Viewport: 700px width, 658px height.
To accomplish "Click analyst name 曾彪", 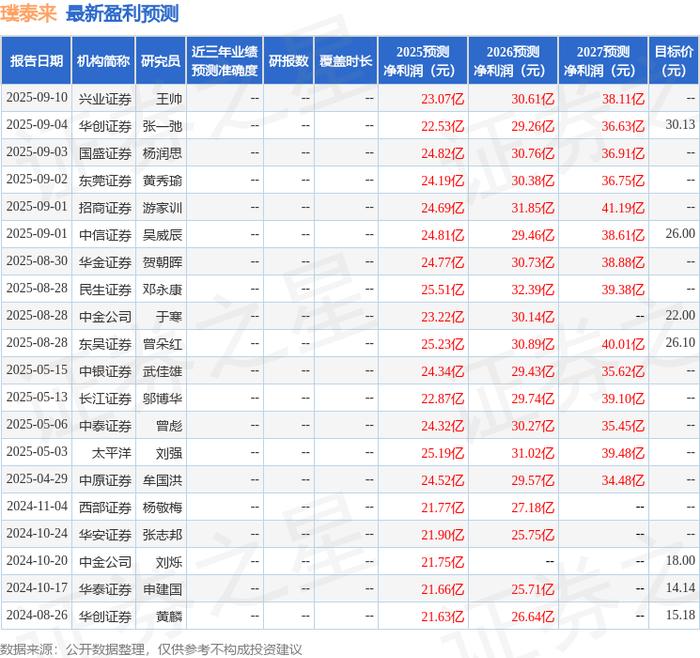I will [x=169, y=425].
